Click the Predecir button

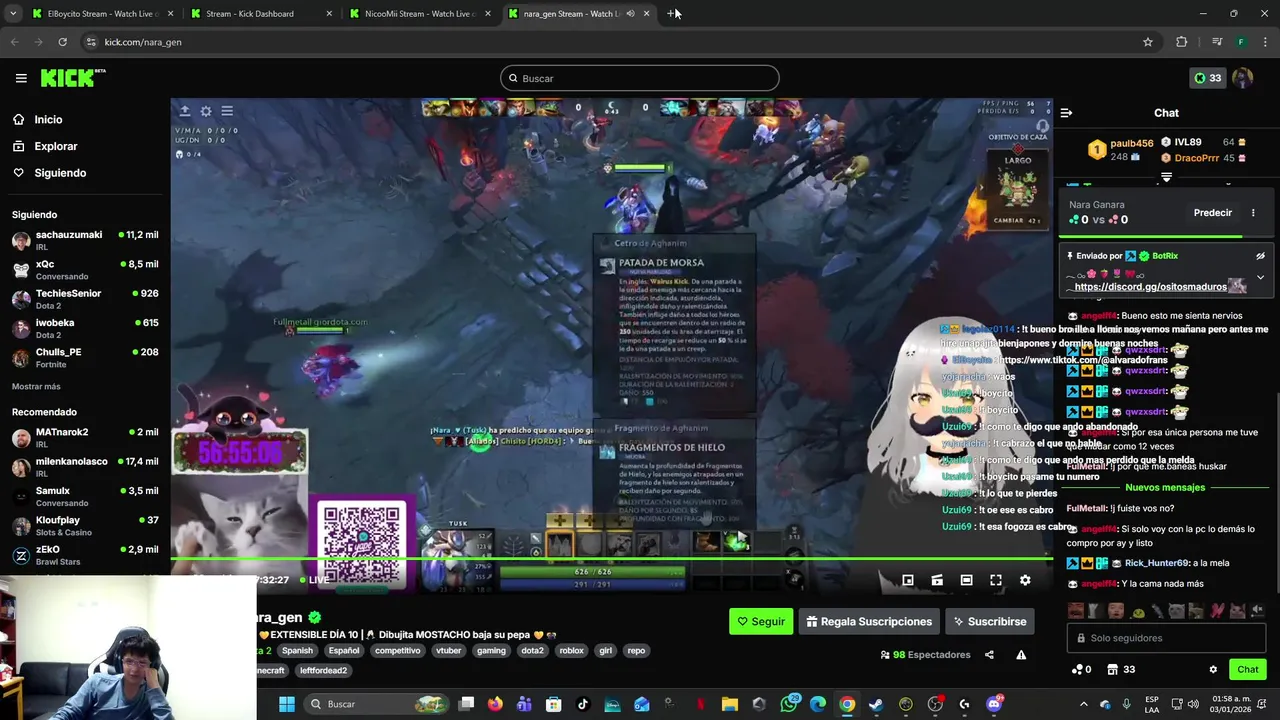[1213, 213]
